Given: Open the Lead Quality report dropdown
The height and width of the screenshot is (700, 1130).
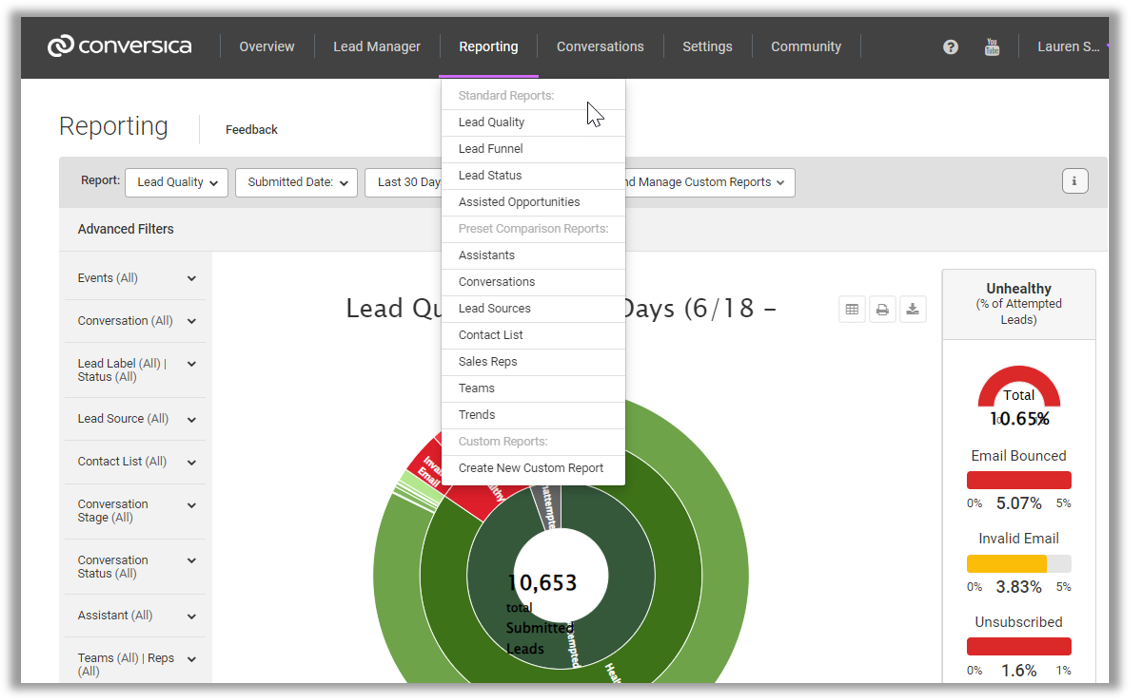Looking at the screenshot, I should tap(177, 182).
